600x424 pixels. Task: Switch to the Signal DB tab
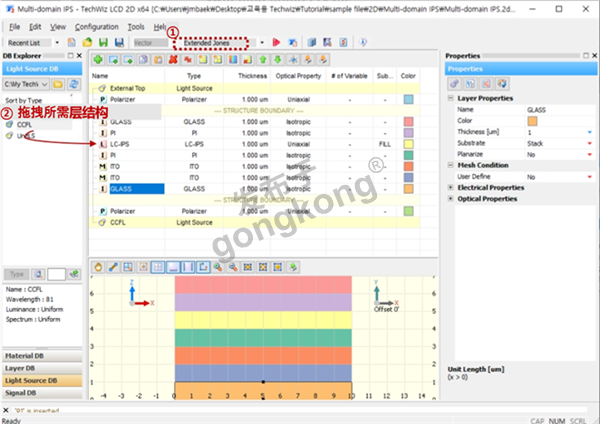click(x=42, y=393)
